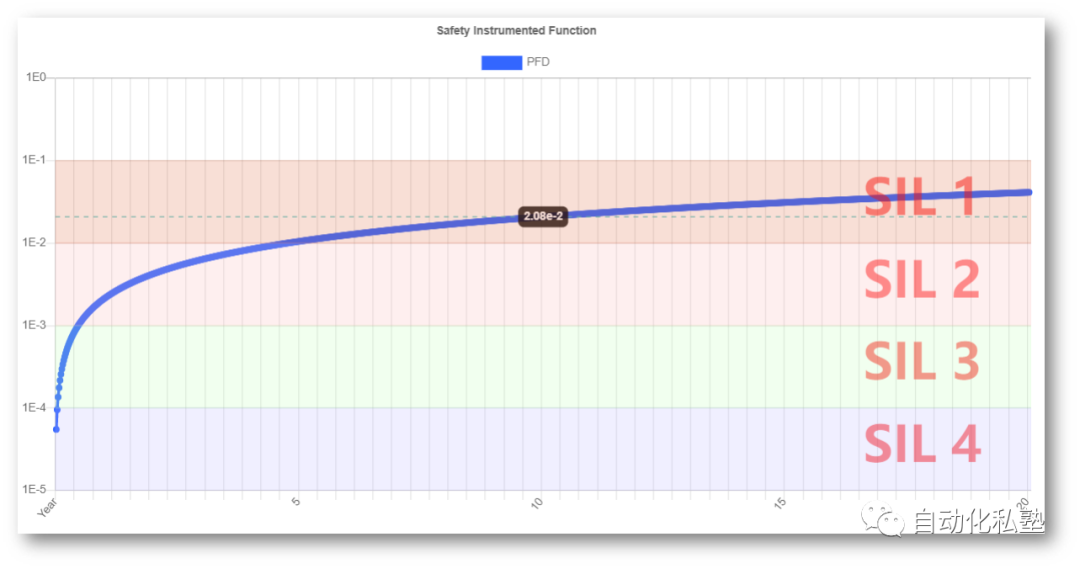
Task: Click the SIL 2 zone label
Action: [x=922, y=279]
